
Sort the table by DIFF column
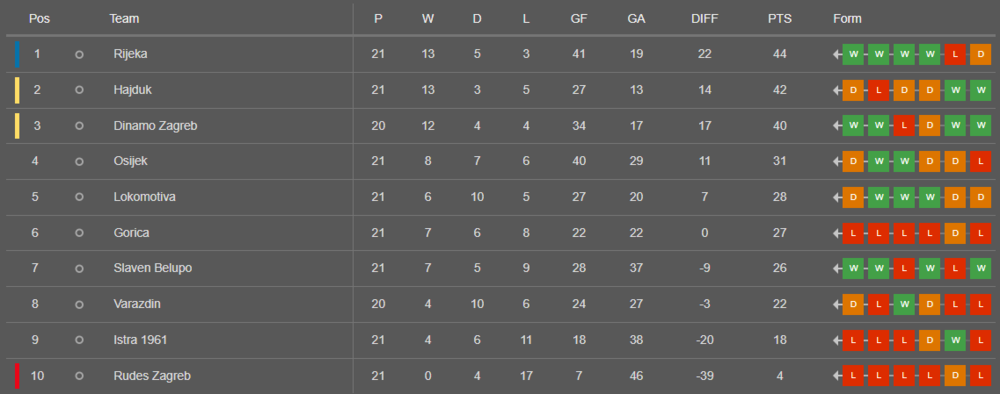coord(704,19)
